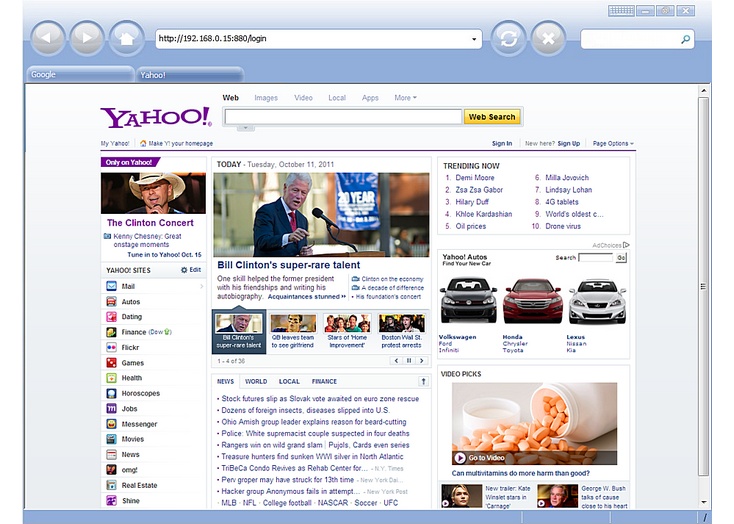The width and height of the screenshot is (734, 524).
Task: Click the browser Forward arrow button
Action: pyautogui.click(x=87, y=38)
